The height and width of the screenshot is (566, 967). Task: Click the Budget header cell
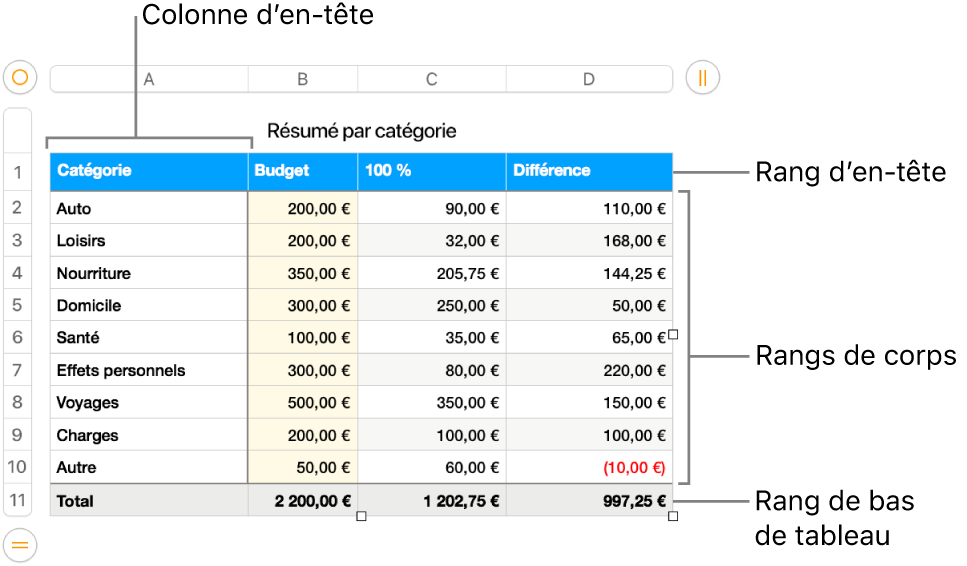(302, 171)
